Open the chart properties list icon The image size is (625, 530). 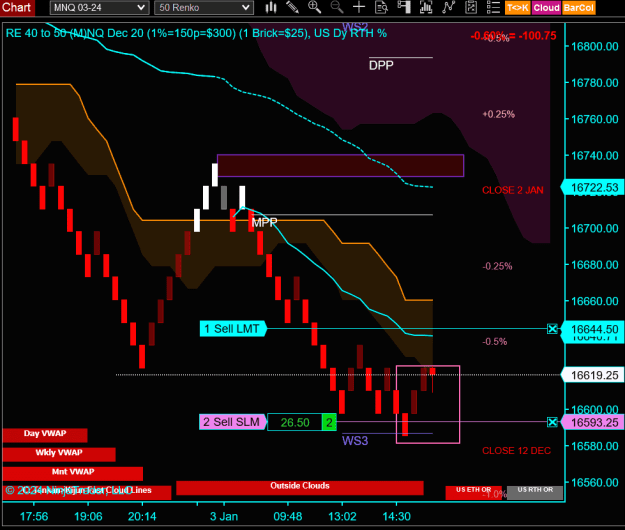pyautogui.click(x=493, y=7)
